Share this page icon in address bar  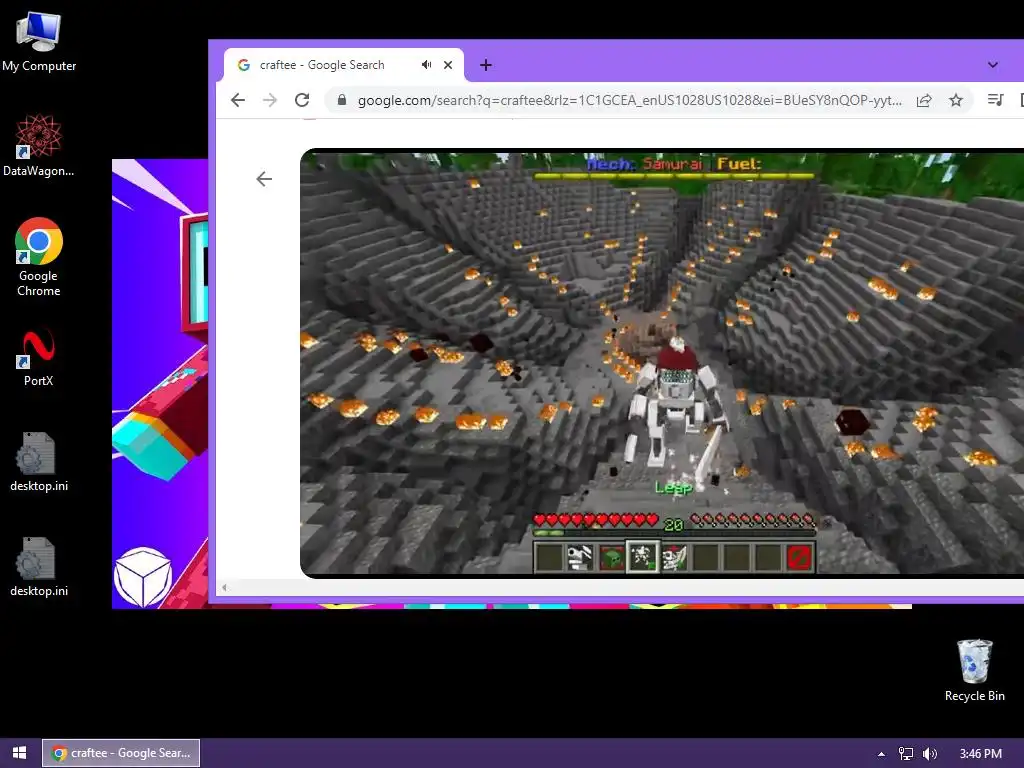coord(924,100)
